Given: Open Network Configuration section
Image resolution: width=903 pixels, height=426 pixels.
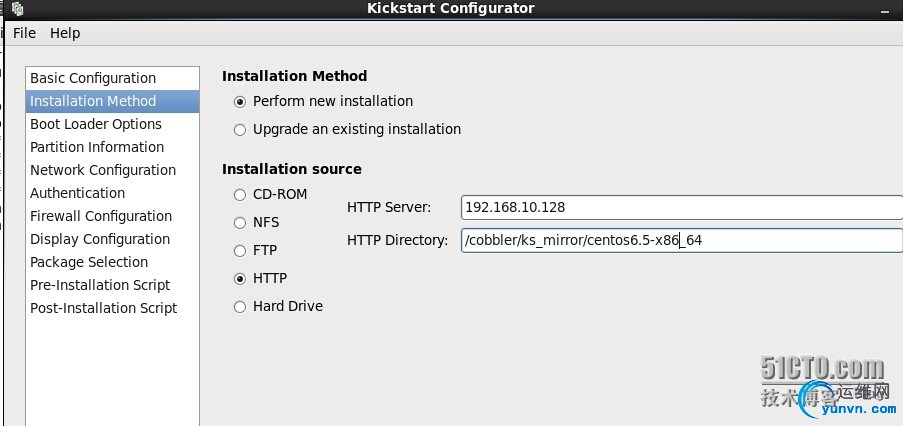Looking at the screenshot, I should click(103, 170).
